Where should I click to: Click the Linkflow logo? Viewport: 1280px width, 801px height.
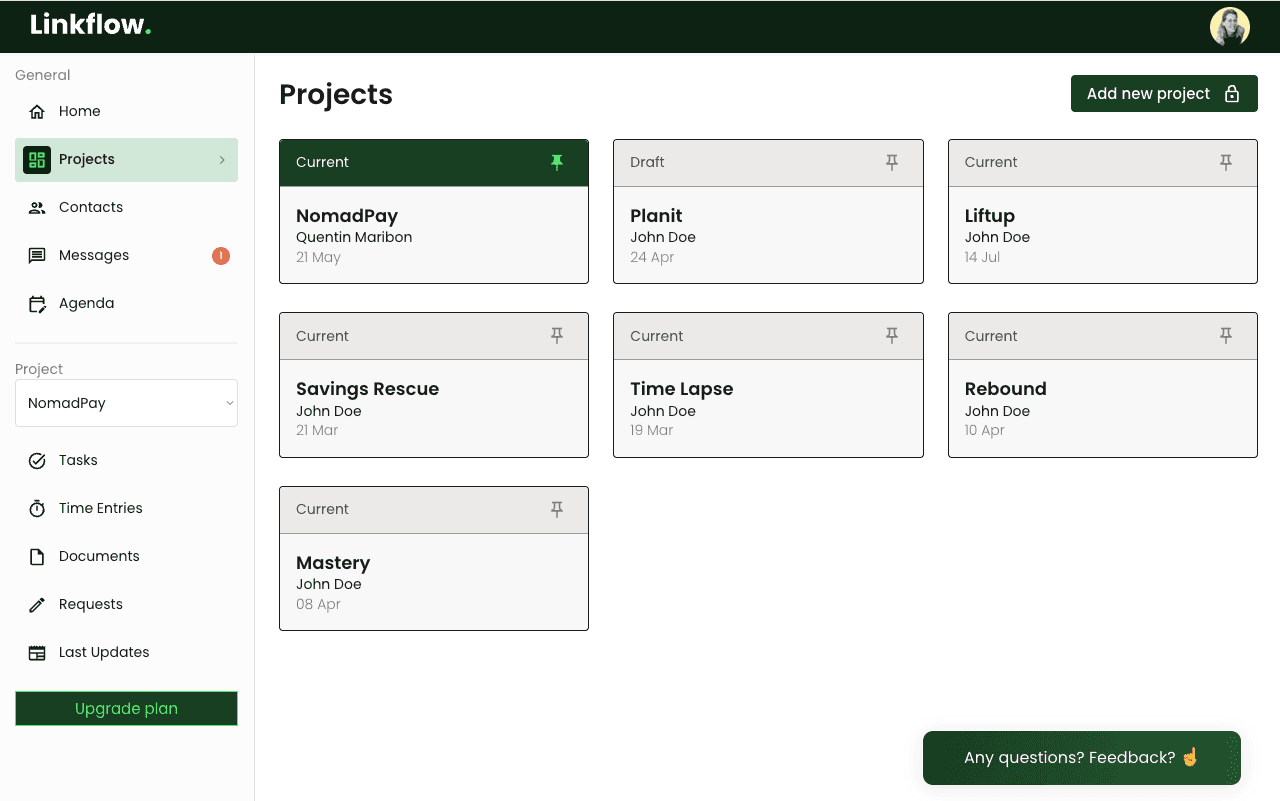90,25
